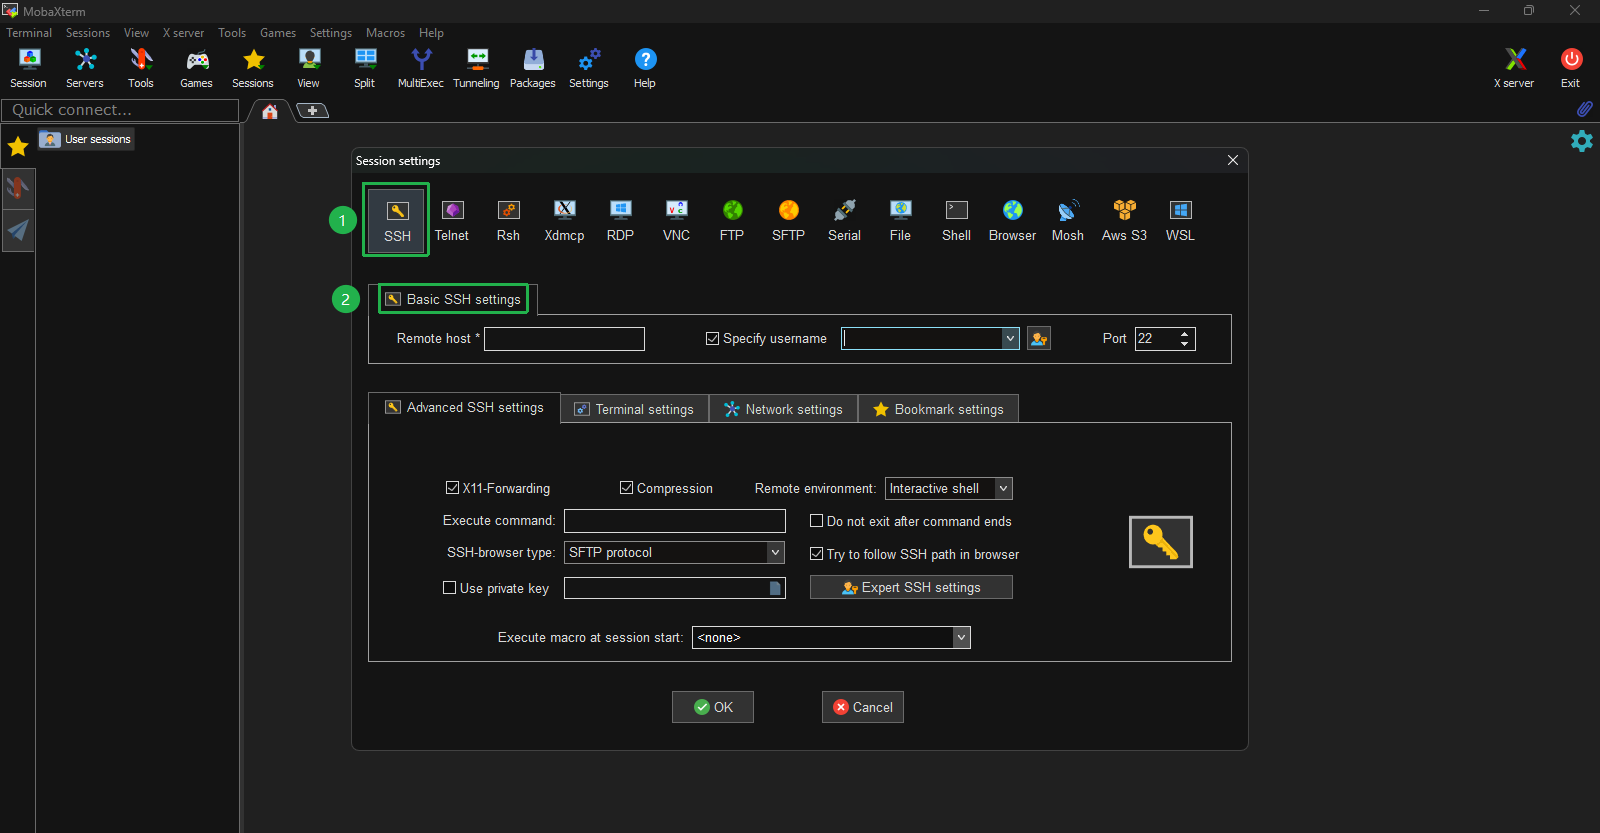Click the Games toolbar icon
Viewport: 1600px width, 833px height.
point(197,69)
